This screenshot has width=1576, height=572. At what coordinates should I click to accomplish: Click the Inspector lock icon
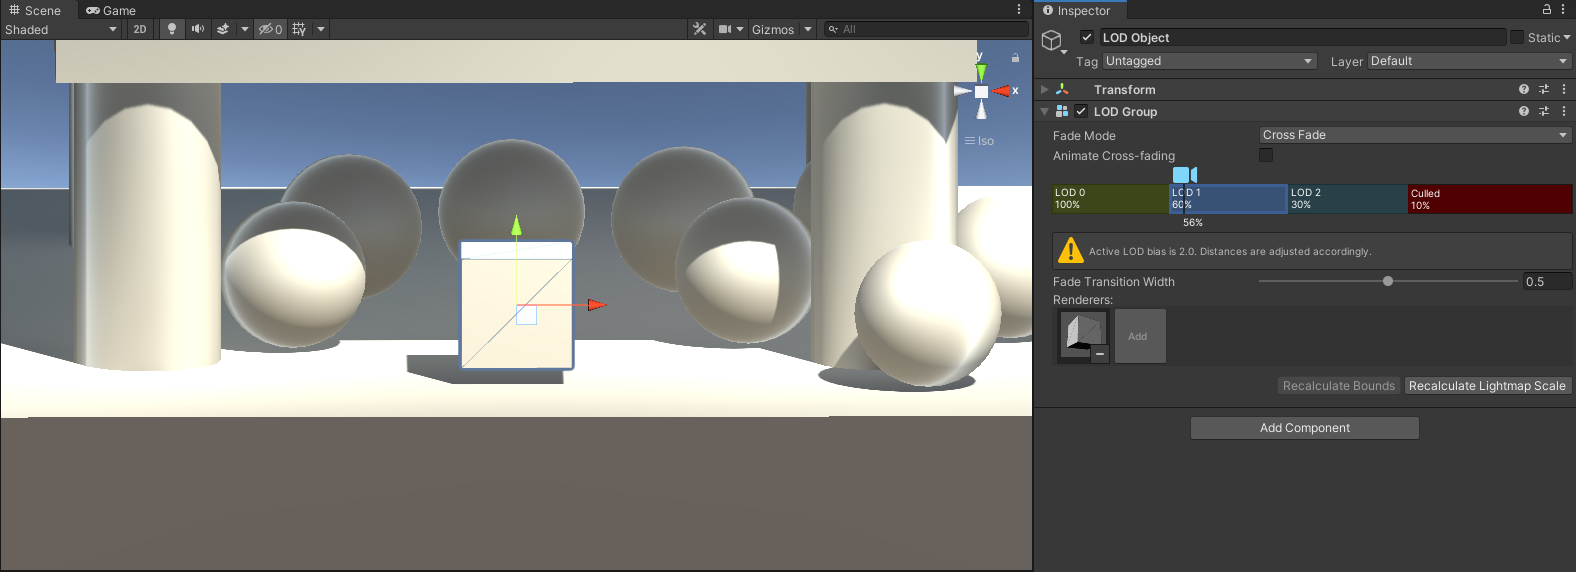pyautogui.click(x=1547, y=9)
